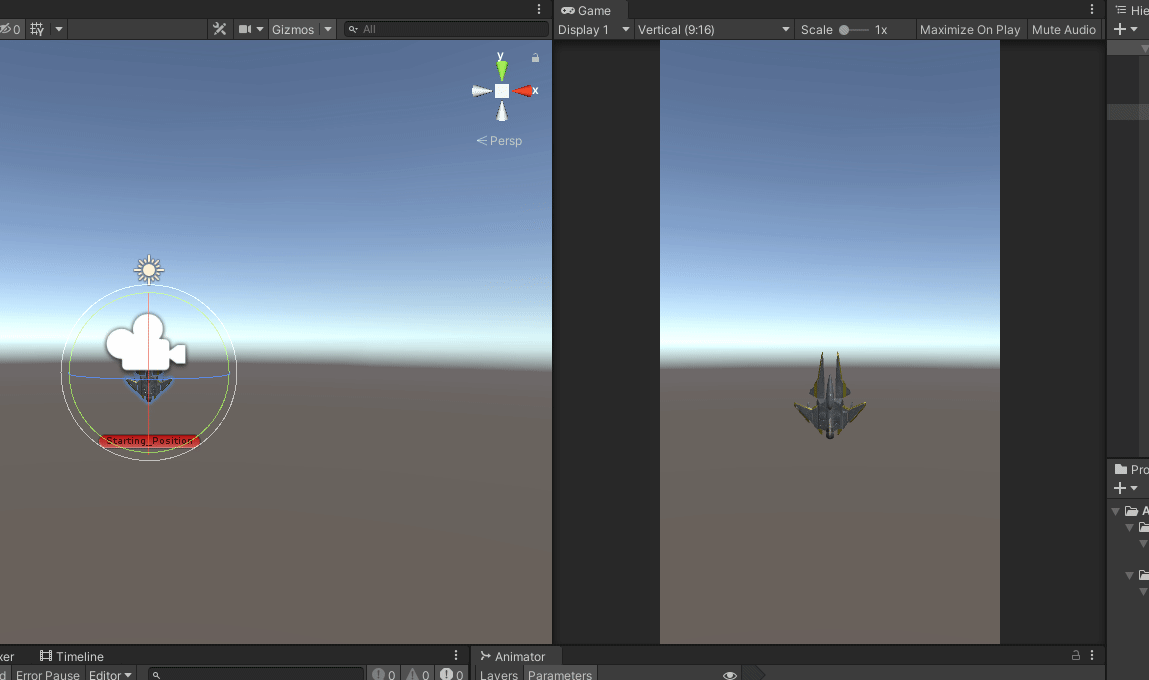The width and height of the screenshot is (1149, 680).
Task: Select the Directional Light sun gizmo
Action: pos(149,270)
